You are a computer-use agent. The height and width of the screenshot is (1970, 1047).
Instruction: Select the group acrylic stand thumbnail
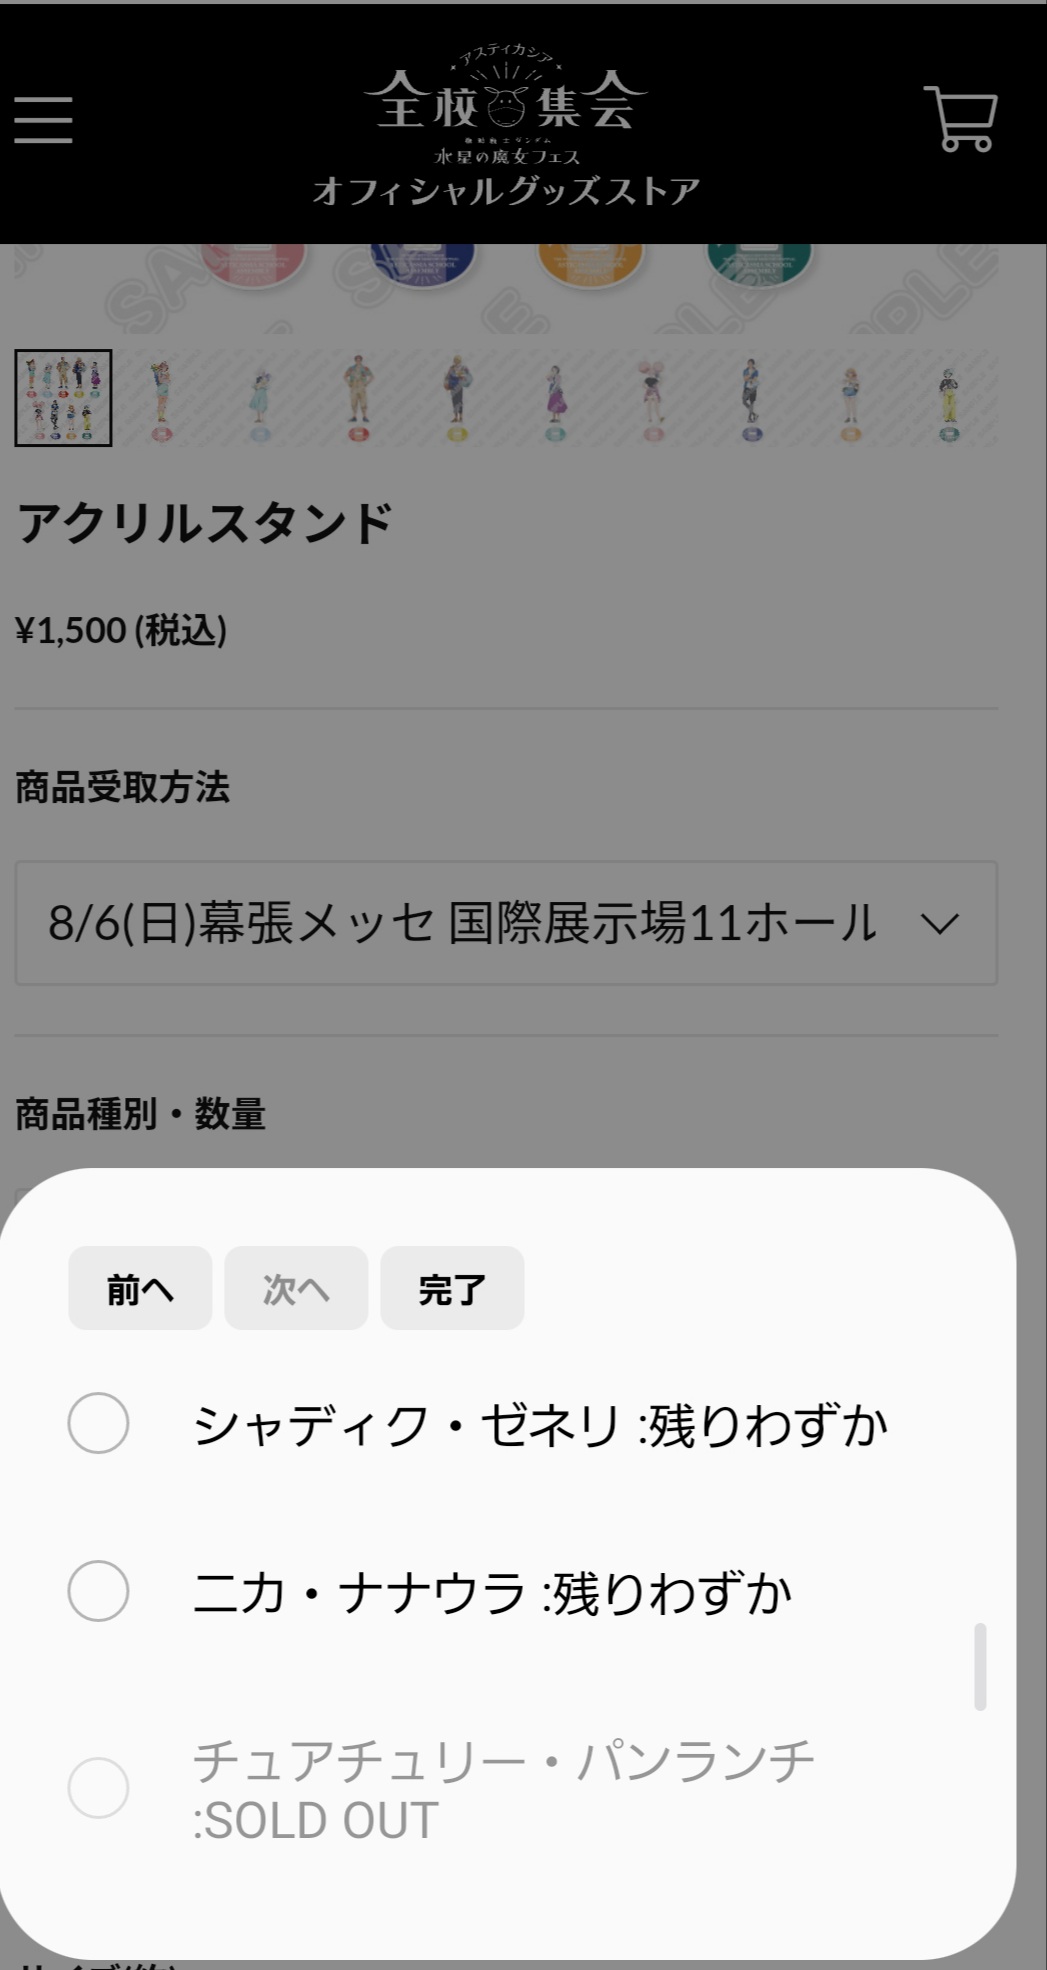63,398
